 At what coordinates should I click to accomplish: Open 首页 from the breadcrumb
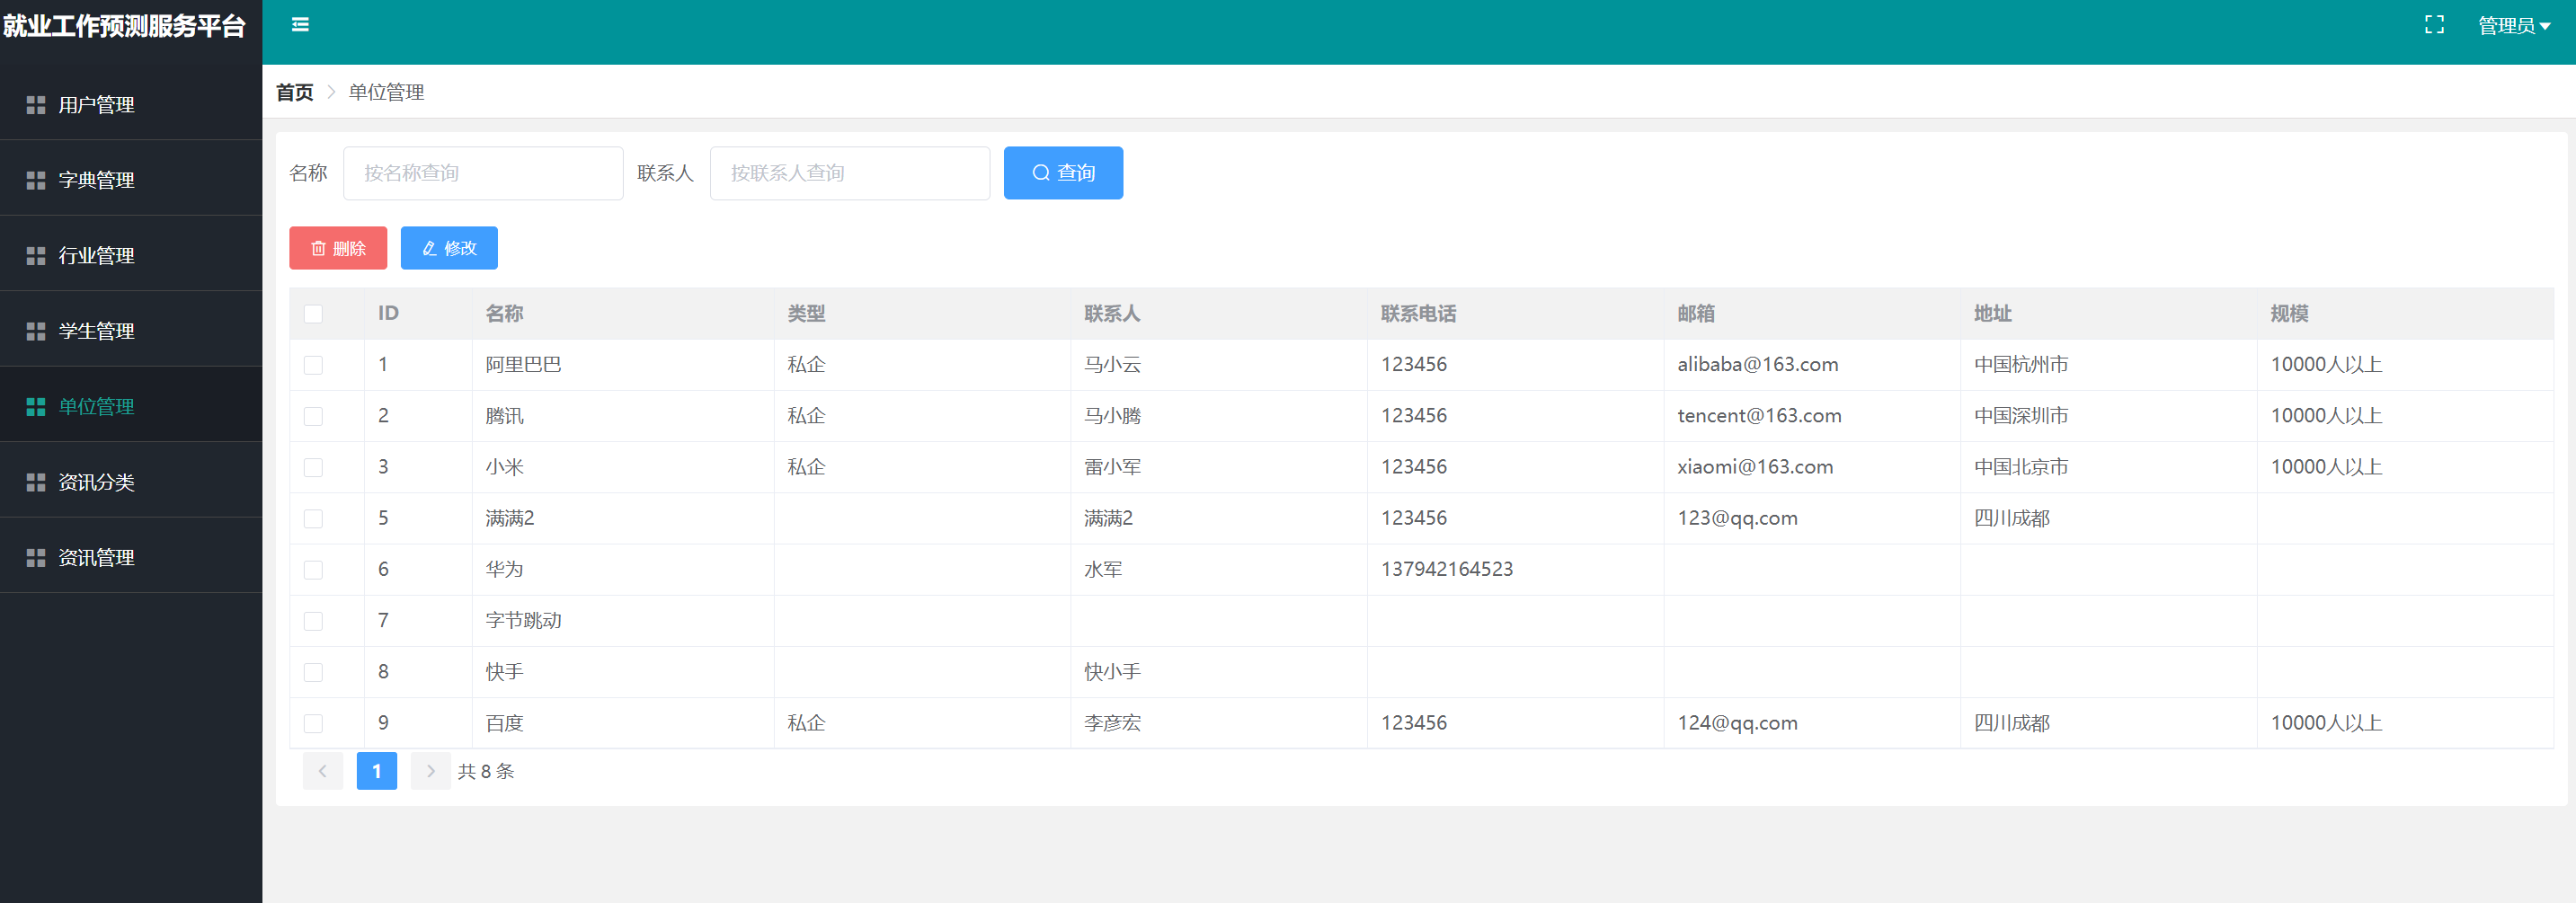pos(293,92)
